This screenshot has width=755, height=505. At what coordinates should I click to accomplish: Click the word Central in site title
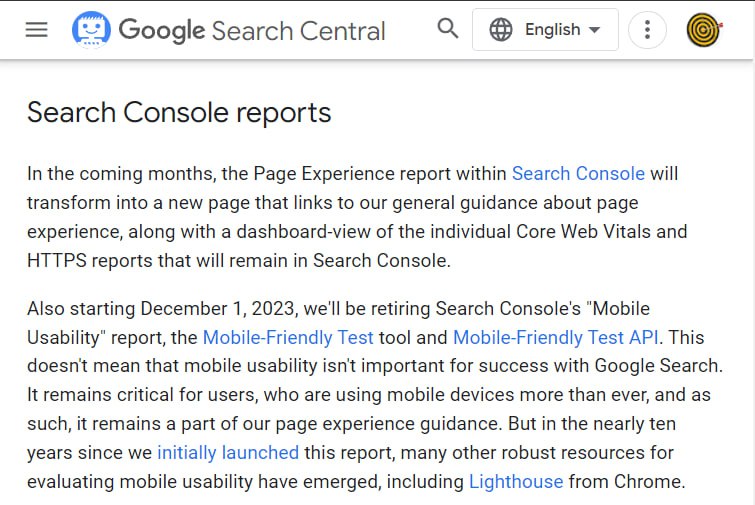342,31
